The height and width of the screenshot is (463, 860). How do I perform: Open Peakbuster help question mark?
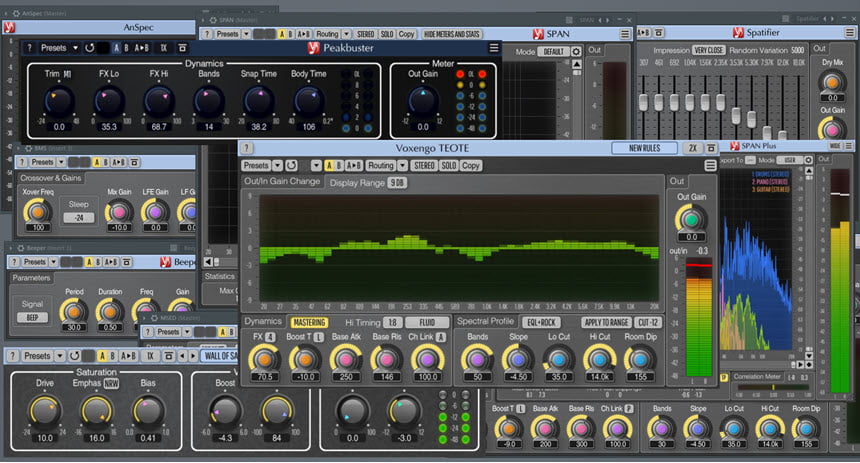(x=30, y=48)
